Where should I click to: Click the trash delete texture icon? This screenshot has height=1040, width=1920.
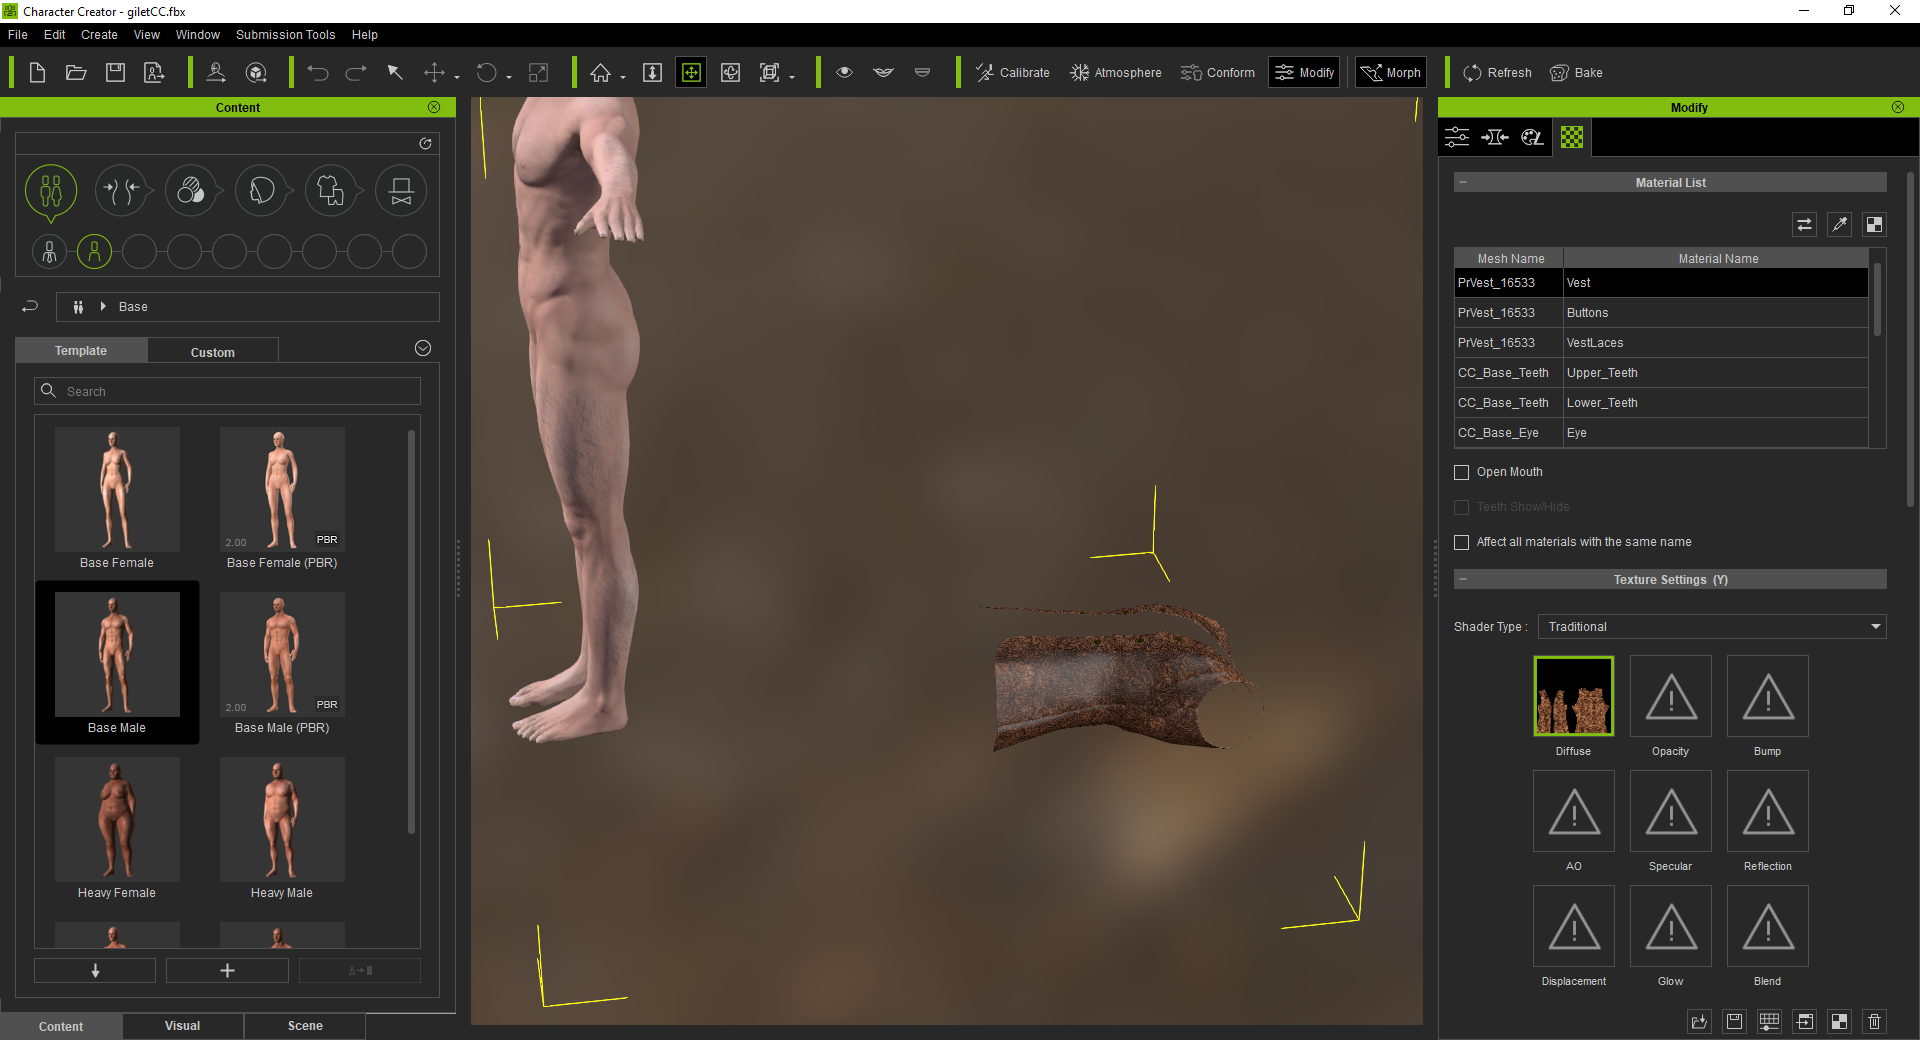click(x=1874, y=1021)
